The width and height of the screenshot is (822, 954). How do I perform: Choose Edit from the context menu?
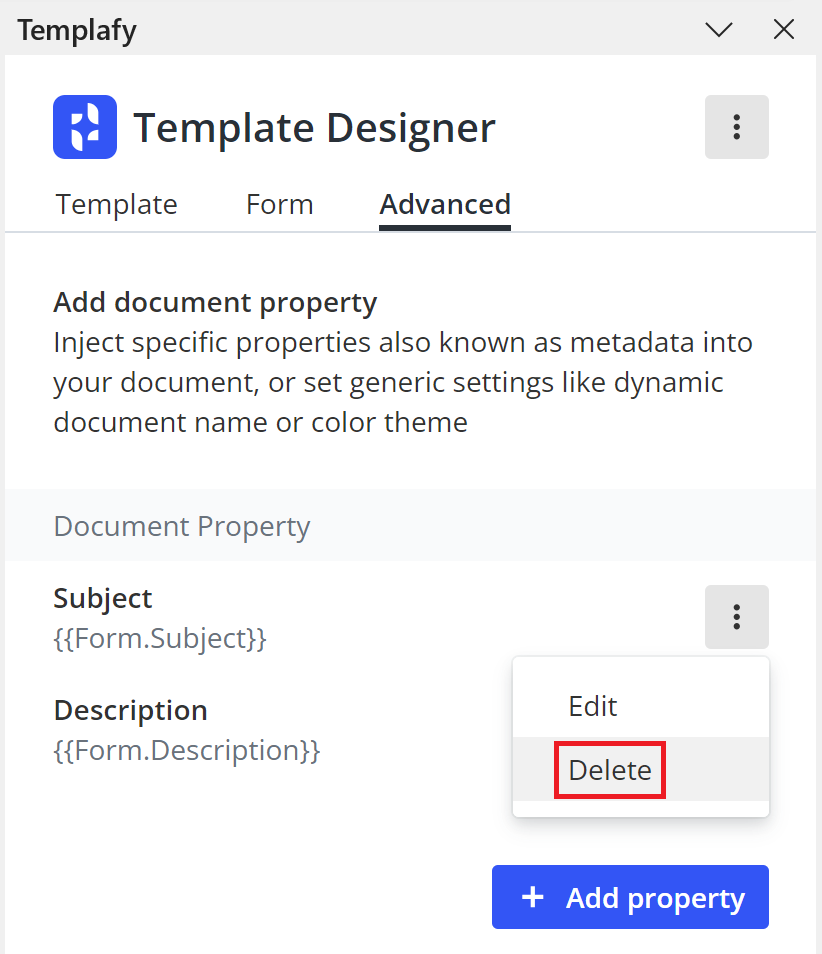pos(593,706)
